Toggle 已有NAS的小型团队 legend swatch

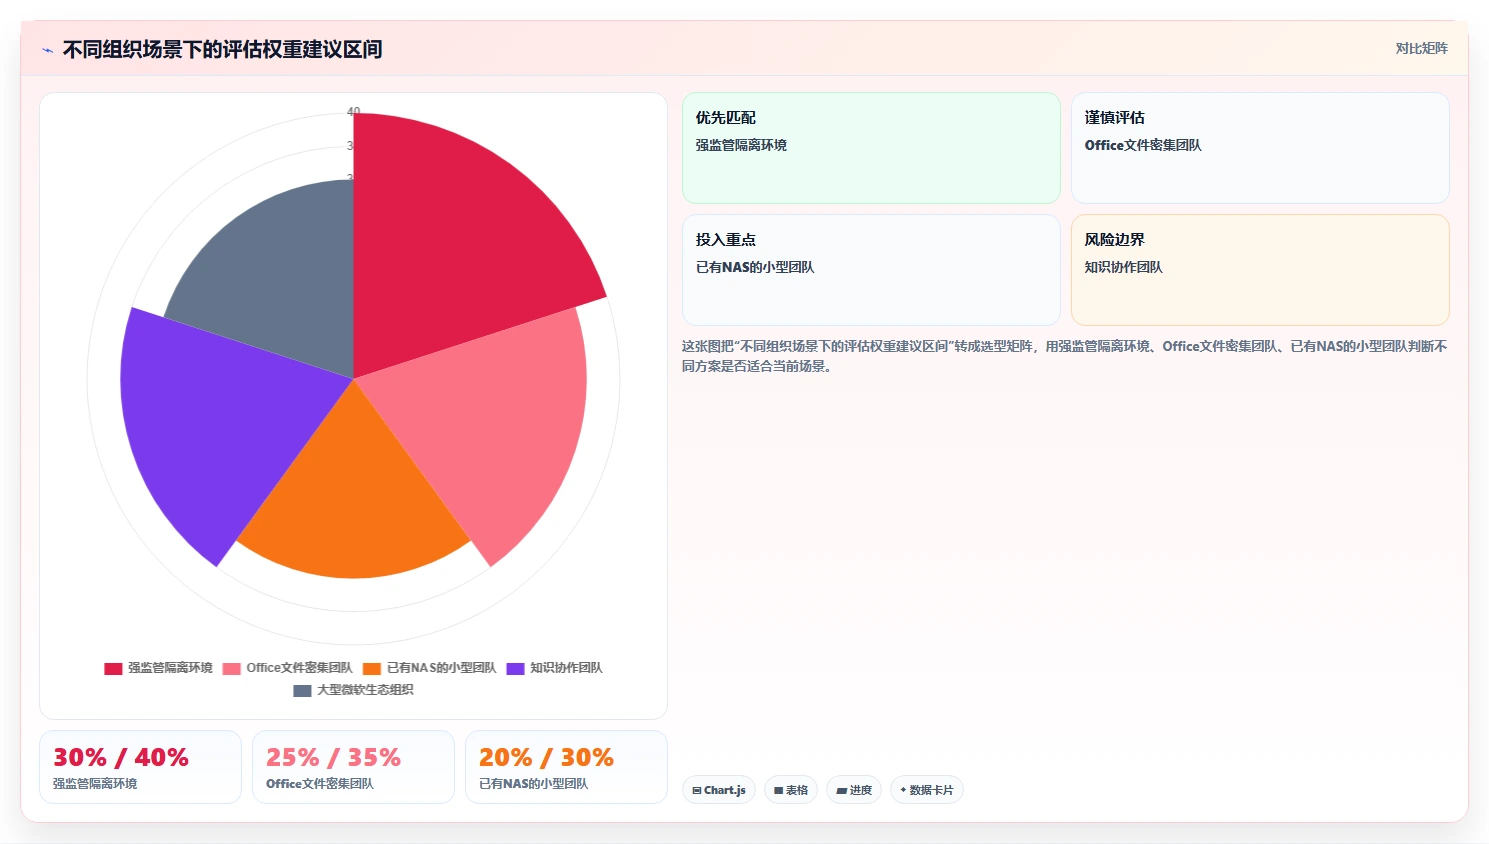372,668
